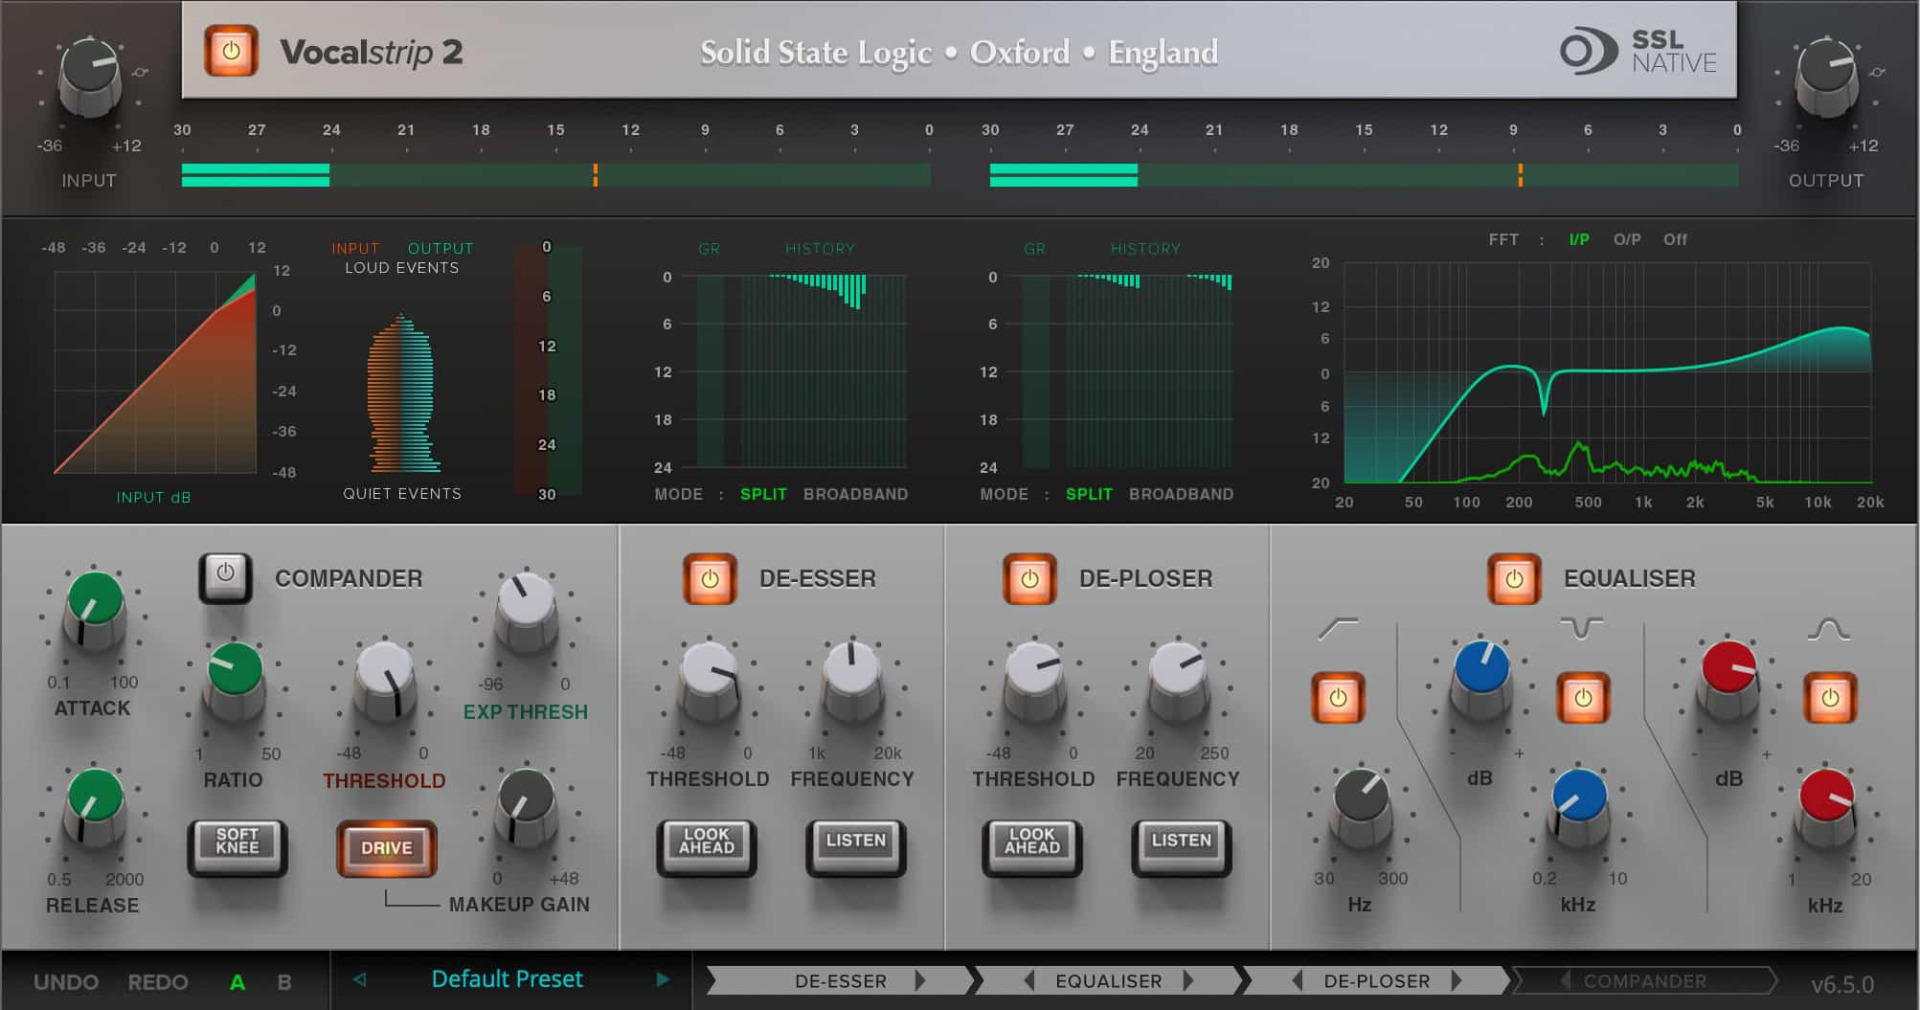Click the De-Ploser Frequency knob
Viewport: 1920px width, 1010px height.
coord(1178,680)
